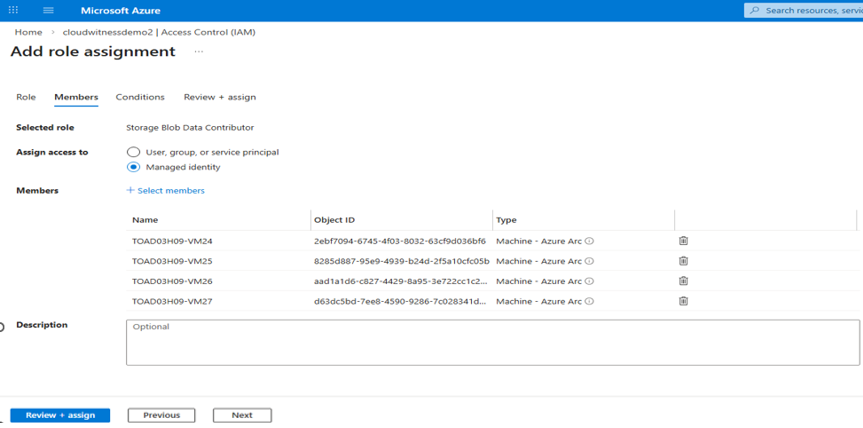Click the search magnifier icon
This screenshot has height=428, width=863.
coord(755,10)
